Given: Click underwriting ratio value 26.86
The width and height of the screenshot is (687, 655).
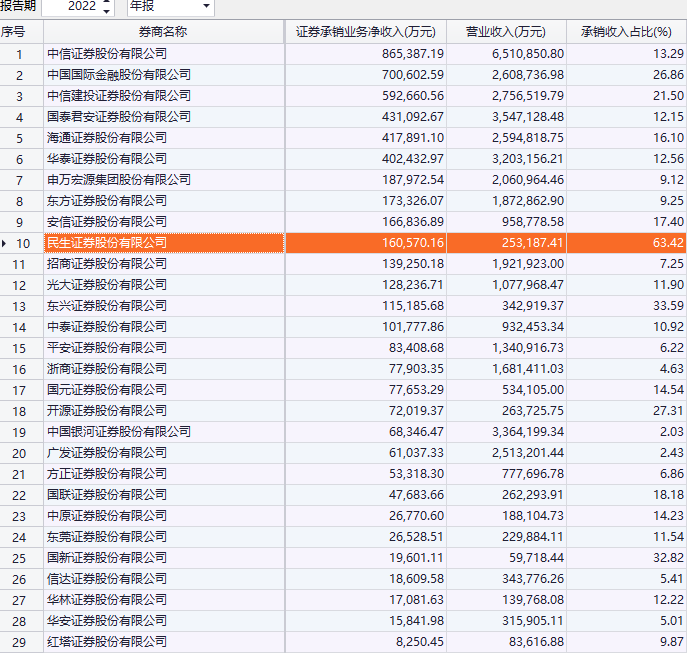Looking at the screenshot, I should pyautogui.click(x=668, y=75).
